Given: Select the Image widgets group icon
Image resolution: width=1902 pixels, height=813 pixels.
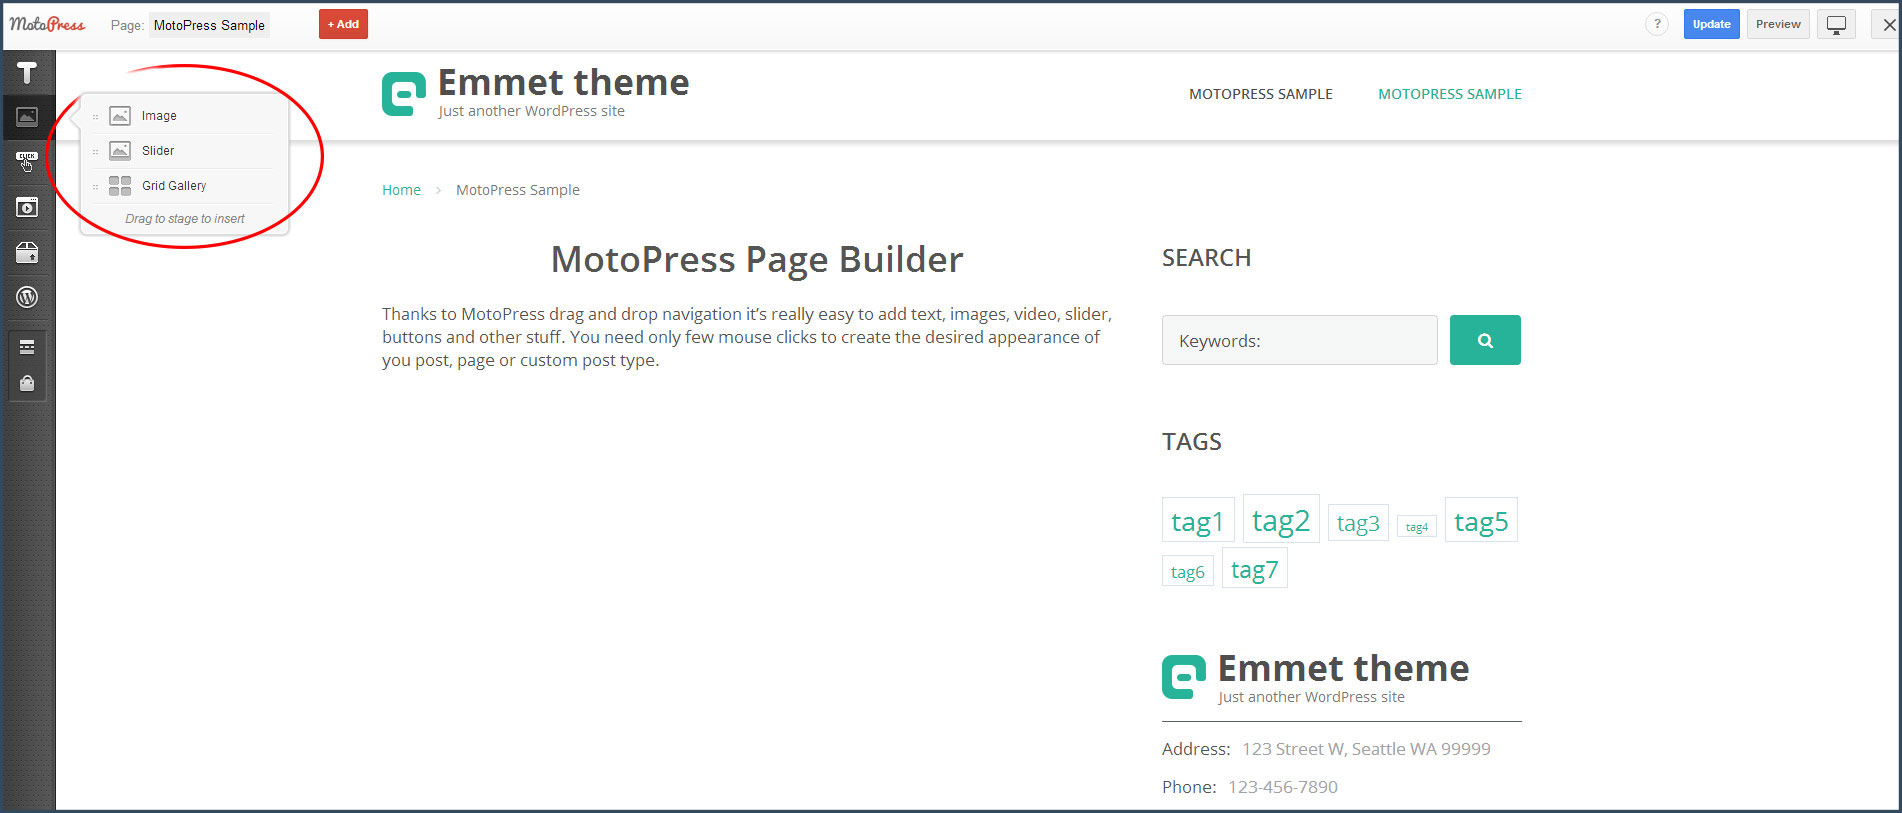Looking at the screenshot, I should (27, 117).
